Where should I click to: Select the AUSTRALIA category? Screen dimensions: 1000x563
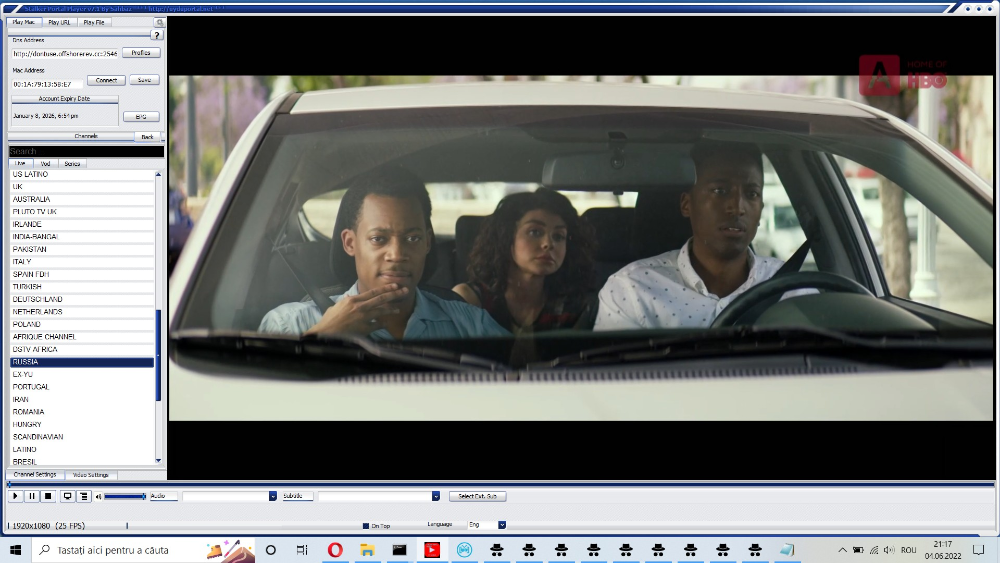click(82, 200)
